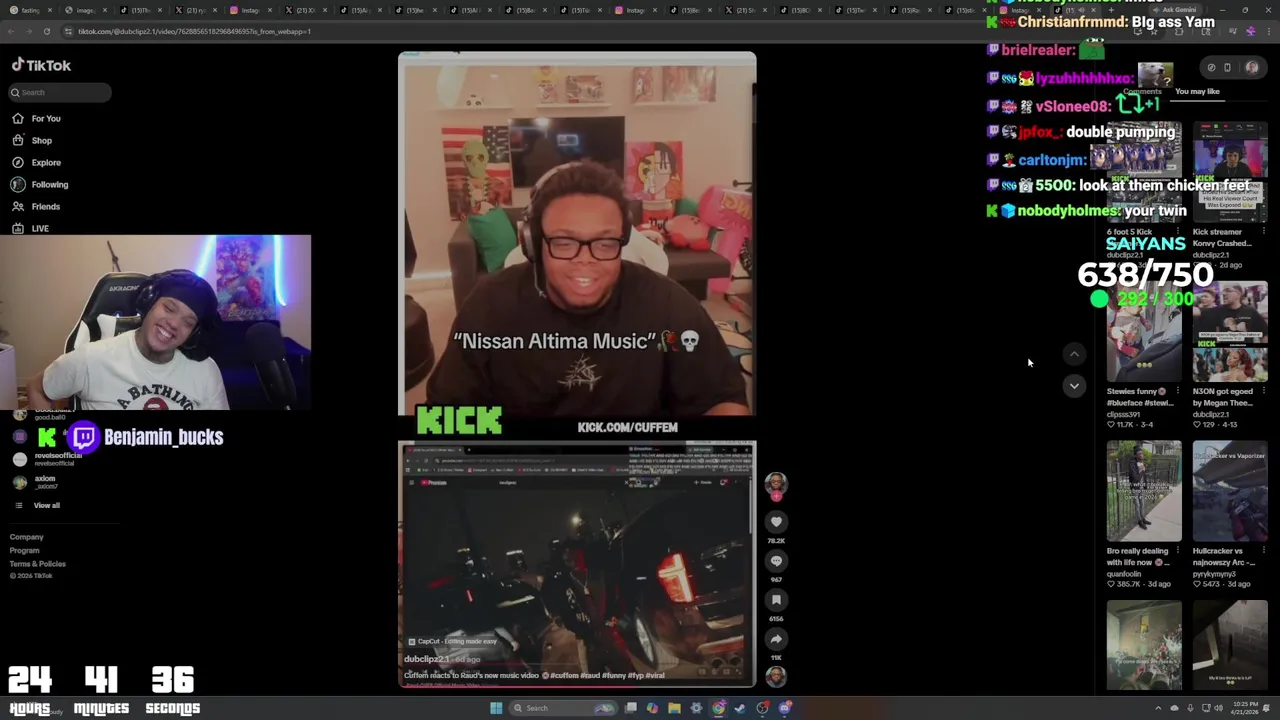This screenshot has width=1280, height=720.
Task: Open site info icon left of URL
Action: pyautogui.click(x=67, y=31)
